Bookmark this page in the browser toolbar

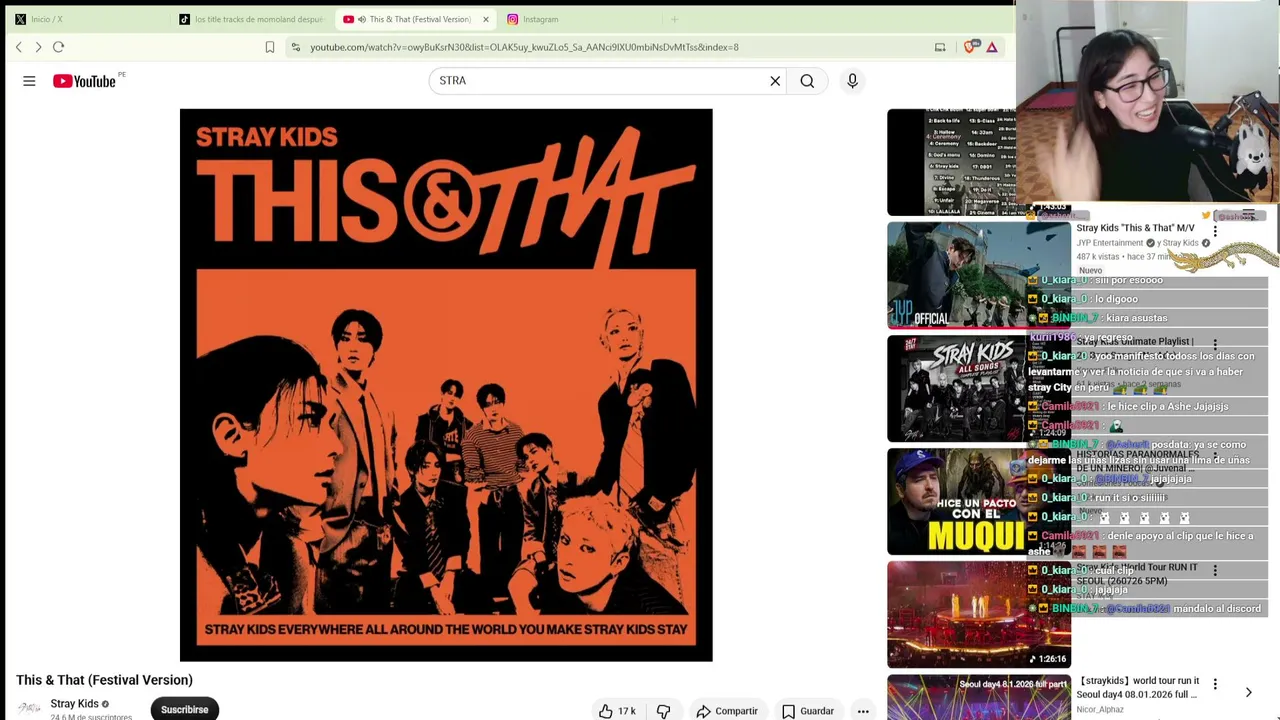click(270, 47)
